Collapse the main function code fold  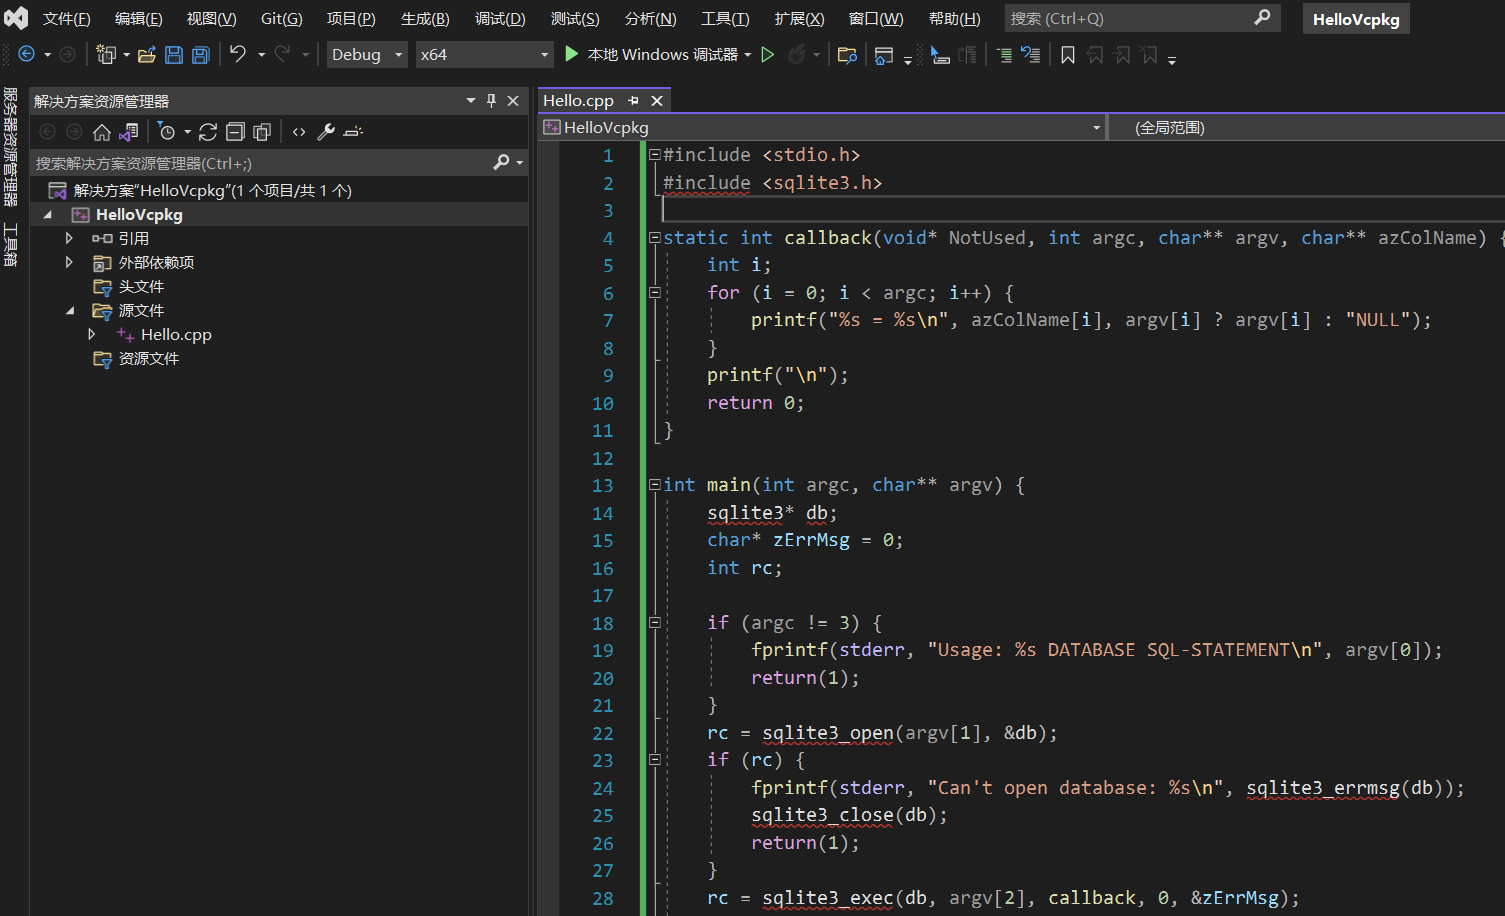[654, 485]
